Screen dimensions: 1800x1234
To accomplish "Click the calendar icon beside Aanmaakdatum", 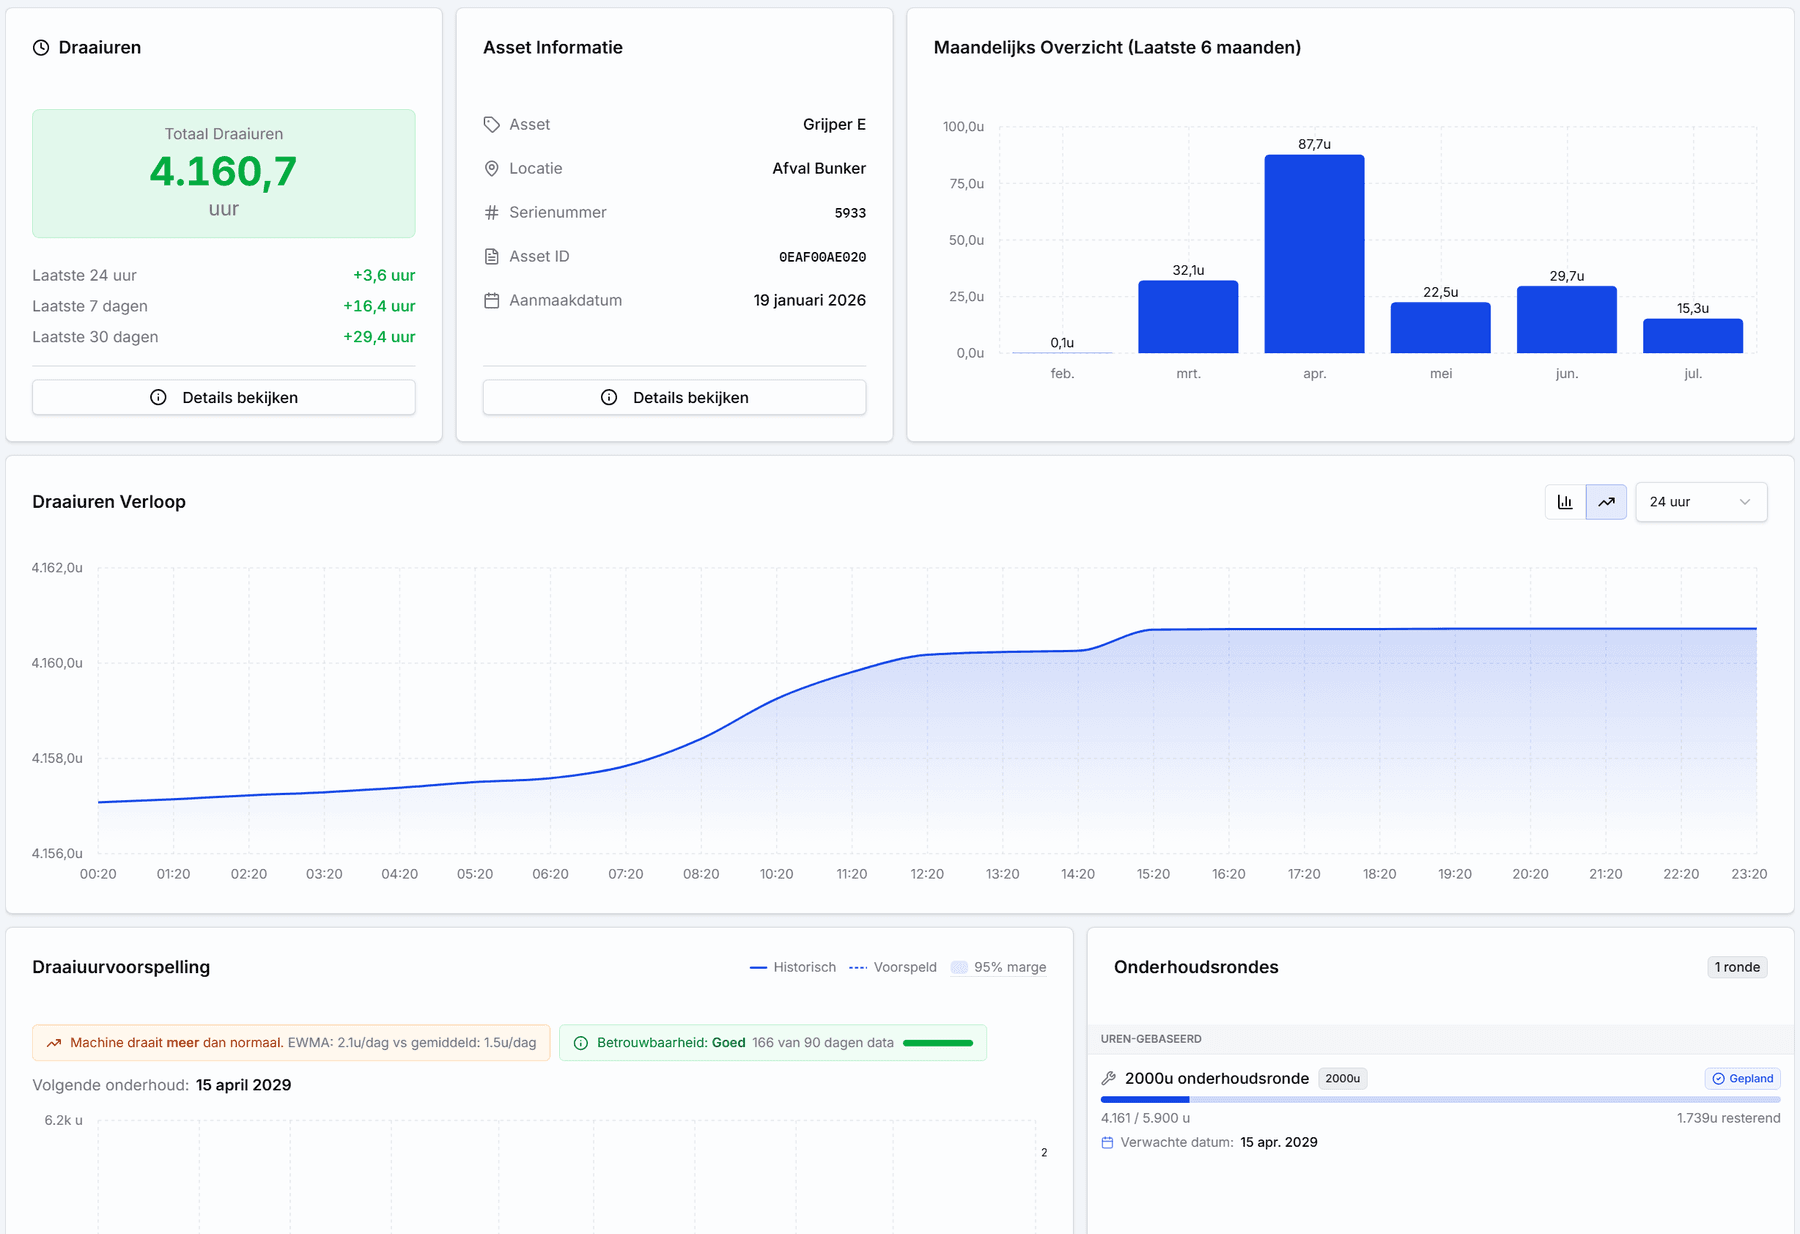I will (492, 301).
